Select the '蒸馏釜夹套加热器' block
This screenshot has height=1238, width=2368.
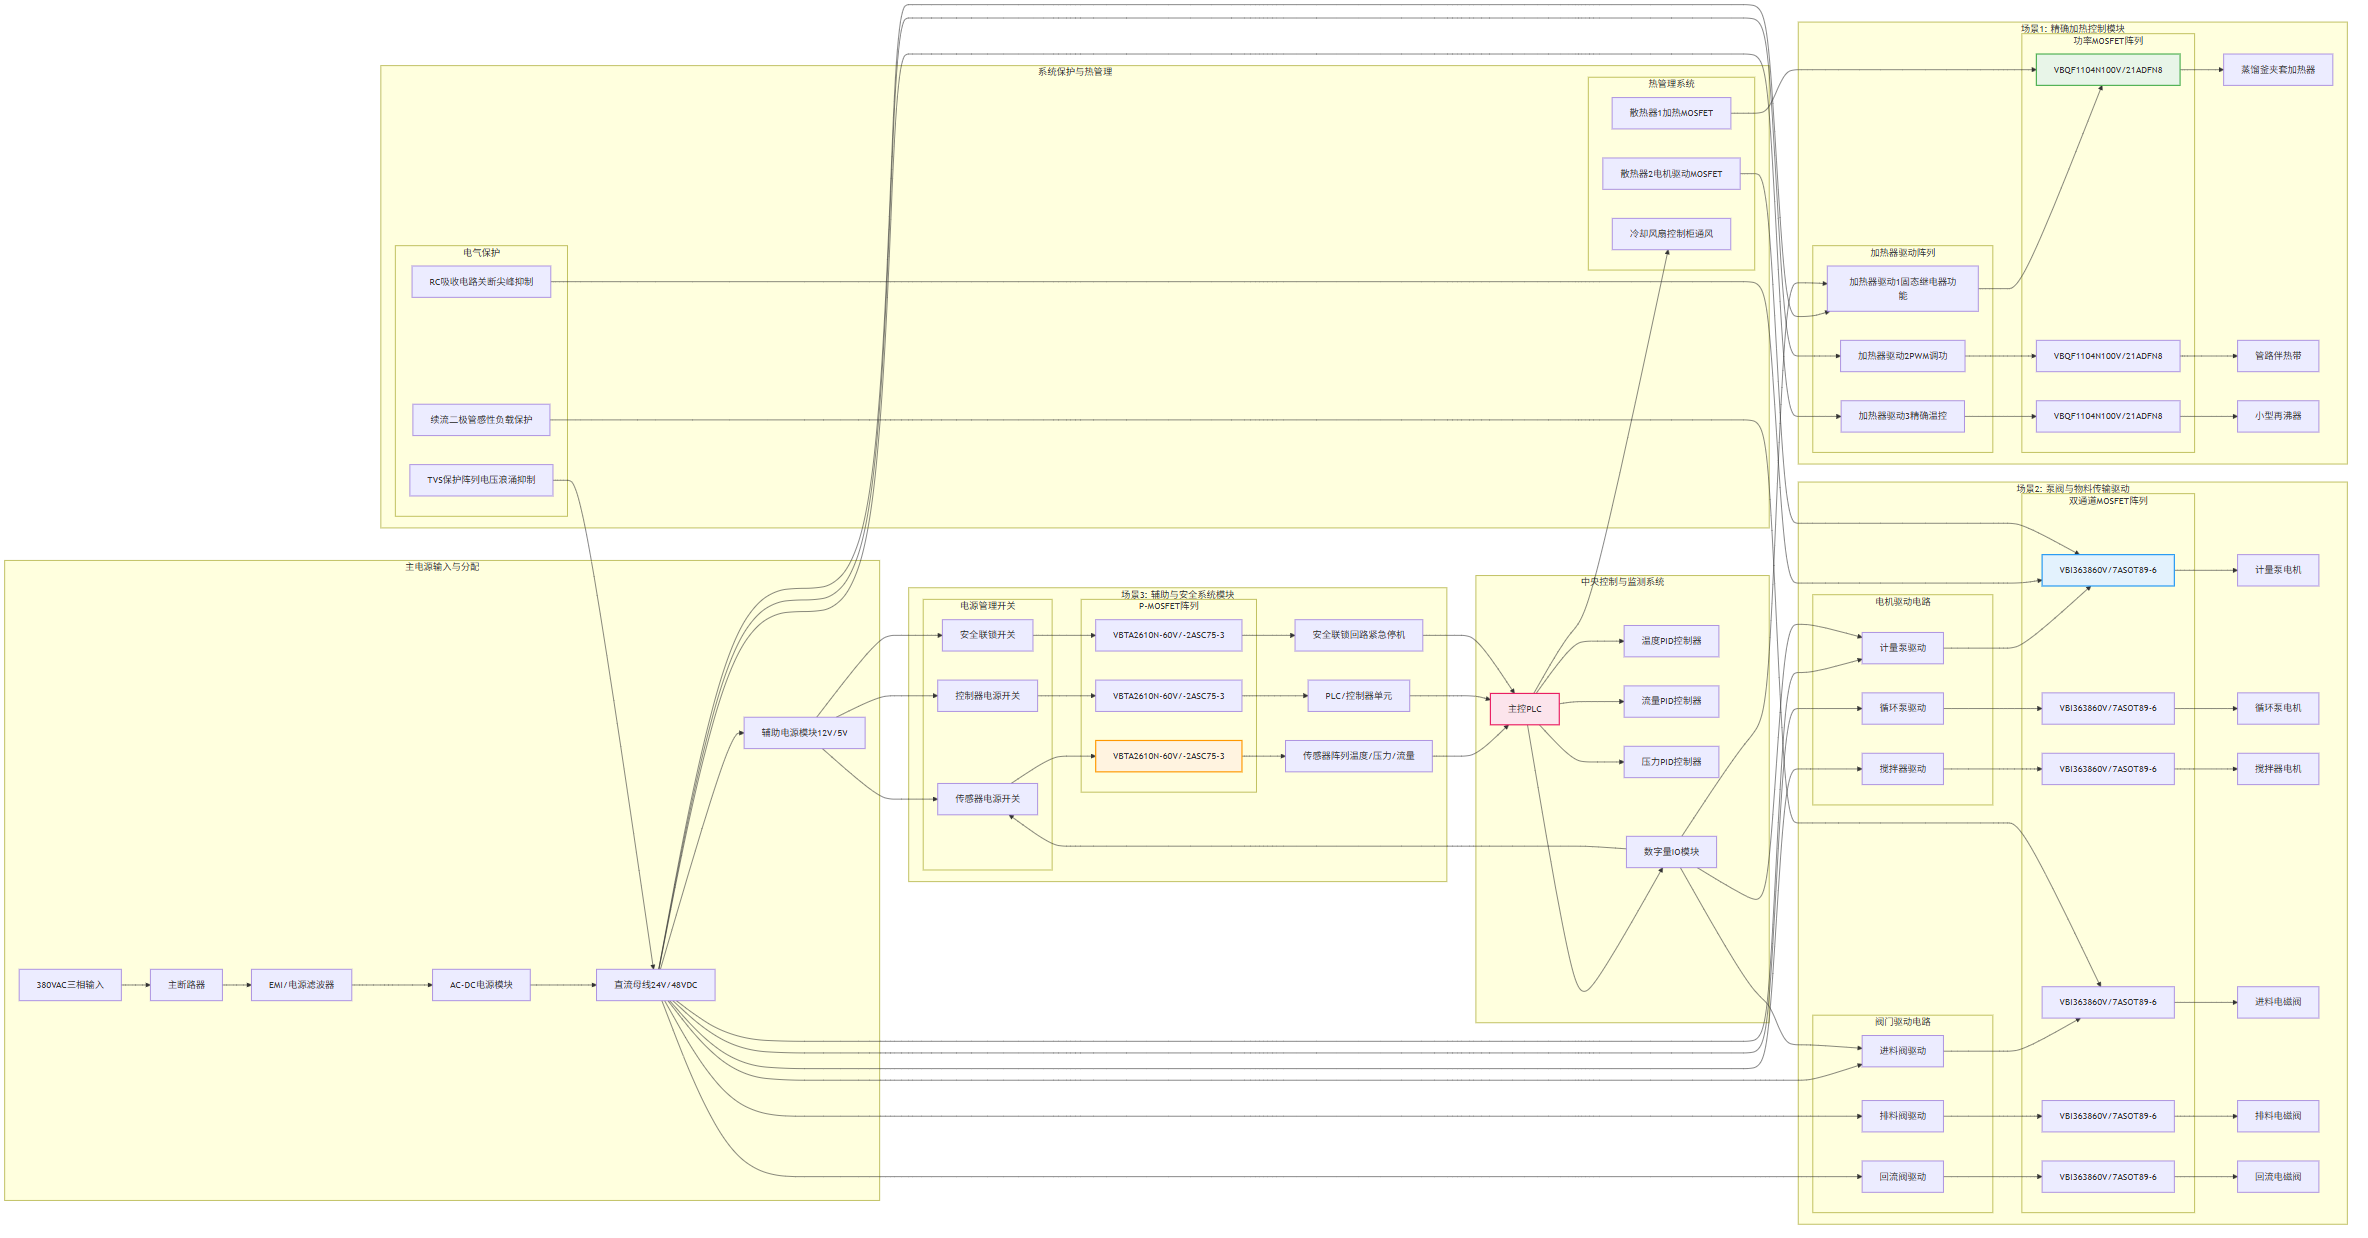pos(2278,70)
